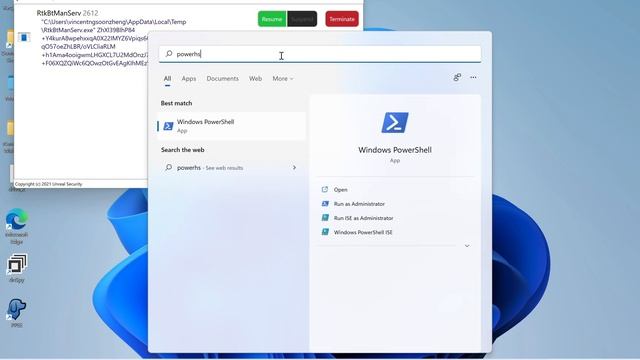
Task: Click the large PowerShell logo in details pane
Action: [395, 122]
